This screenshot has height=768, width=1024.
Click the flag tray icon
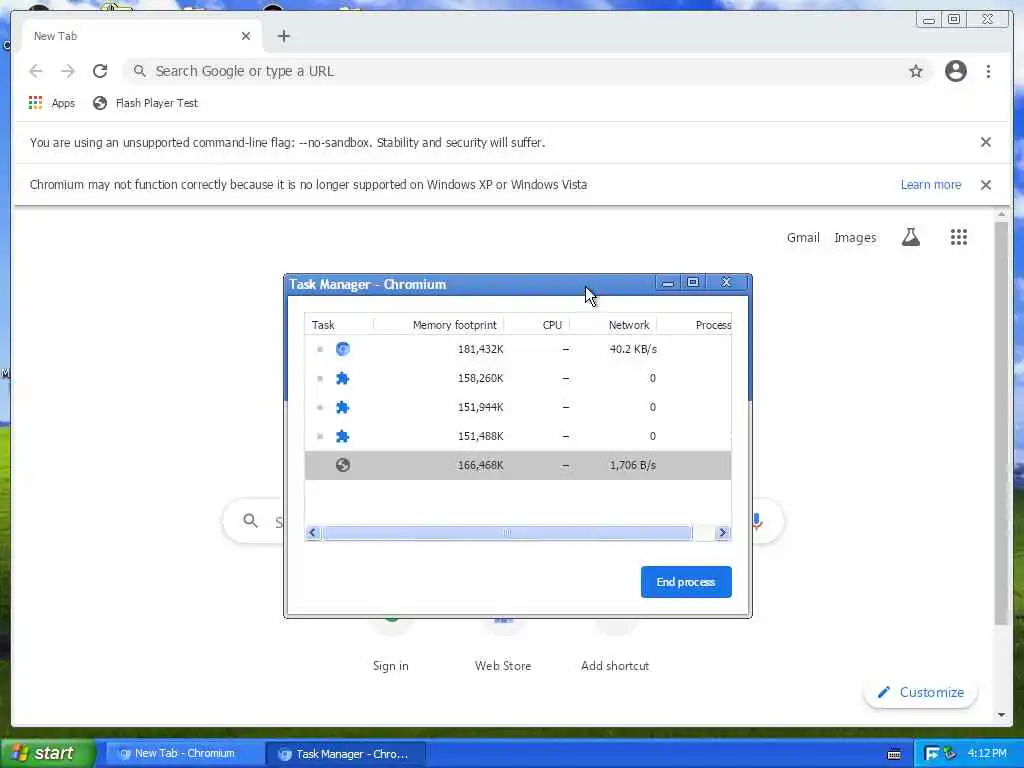(x=932, y=754)
